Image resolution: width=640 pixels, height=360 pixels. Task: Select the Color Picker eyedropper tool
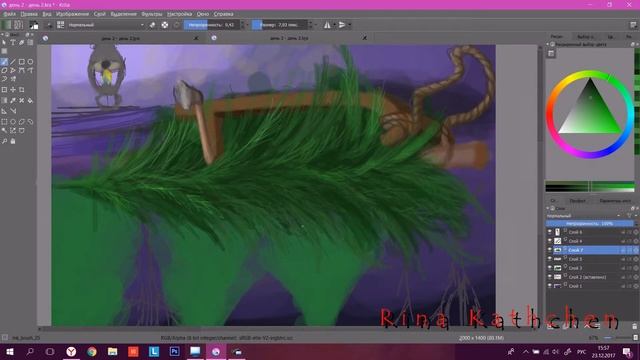click(x=13, y=100)
